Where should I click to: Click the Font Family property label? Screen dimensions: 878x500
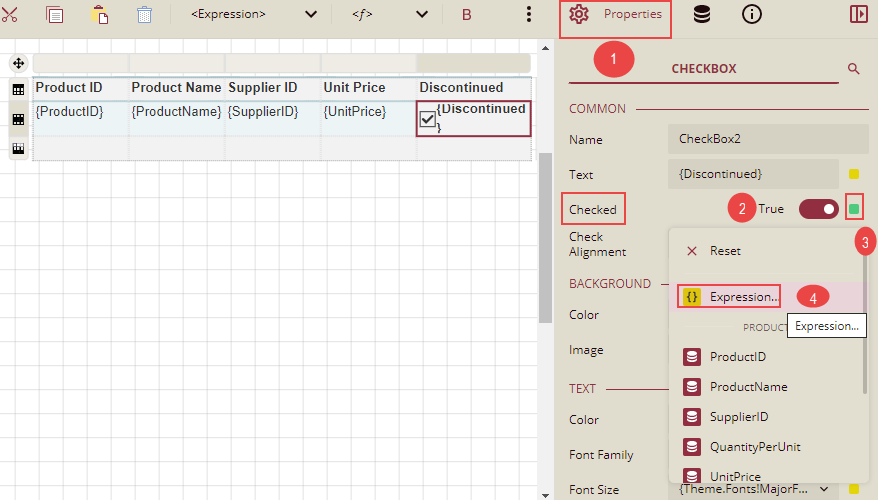pos(601,455)
